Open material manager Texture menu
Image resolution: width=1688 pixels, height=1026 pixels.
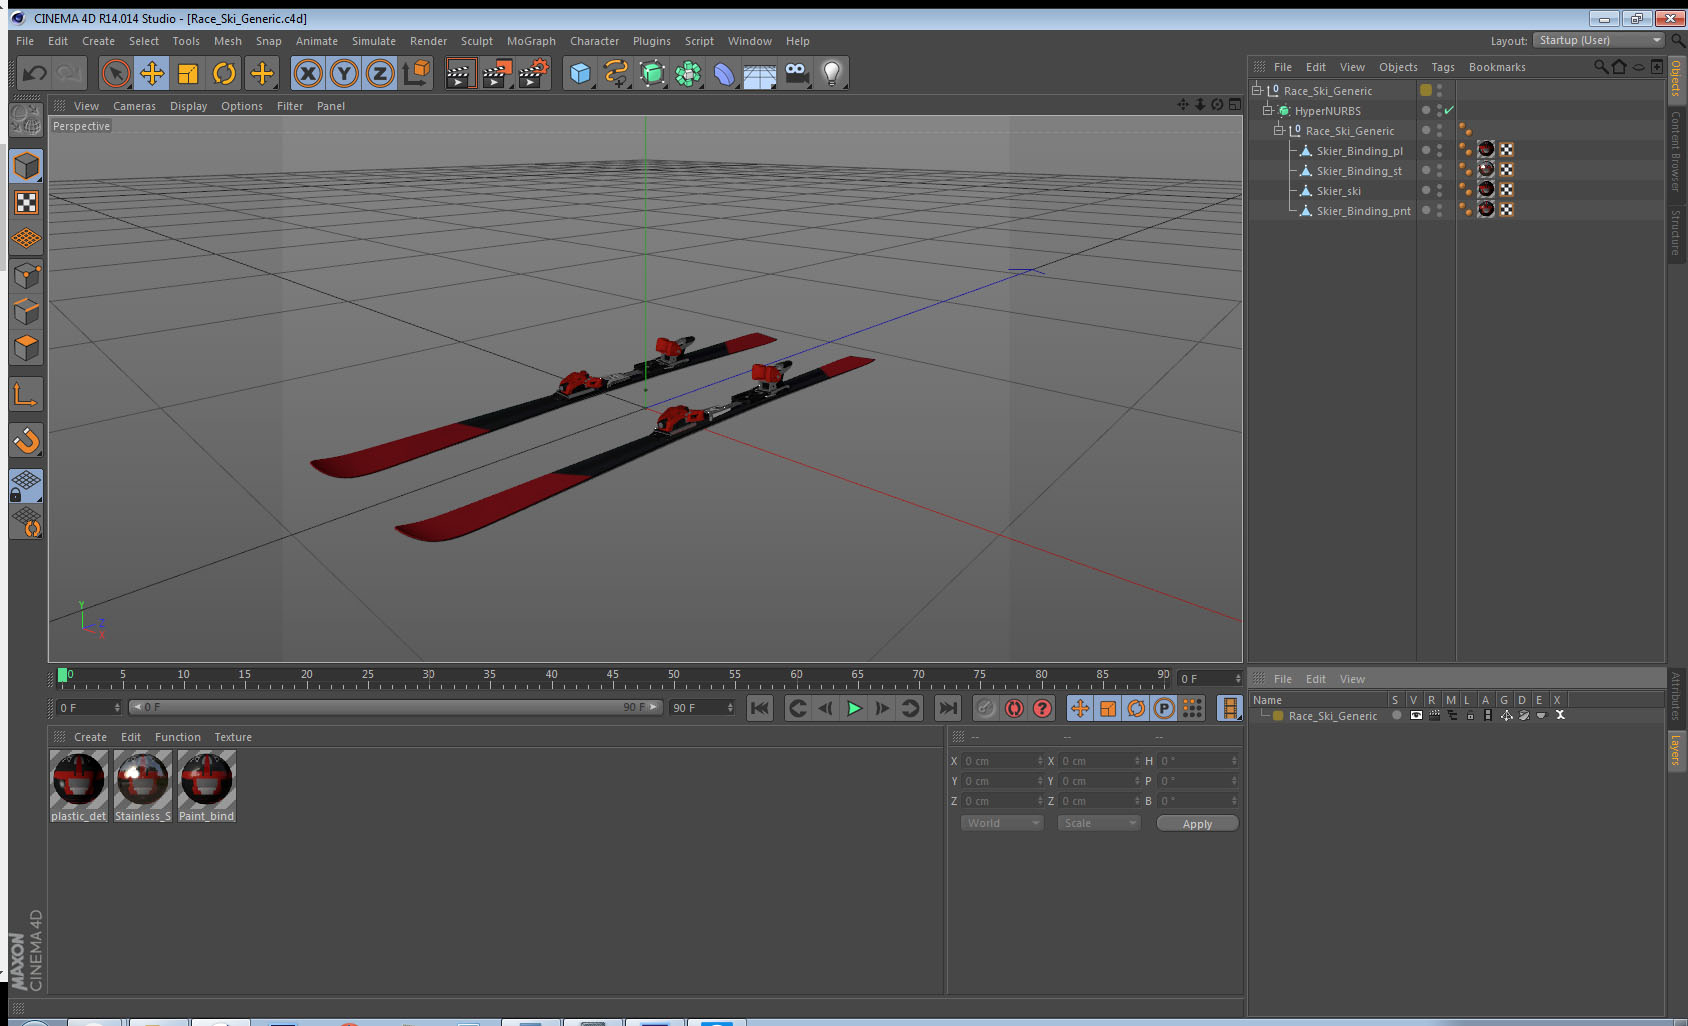coord(233,737)
